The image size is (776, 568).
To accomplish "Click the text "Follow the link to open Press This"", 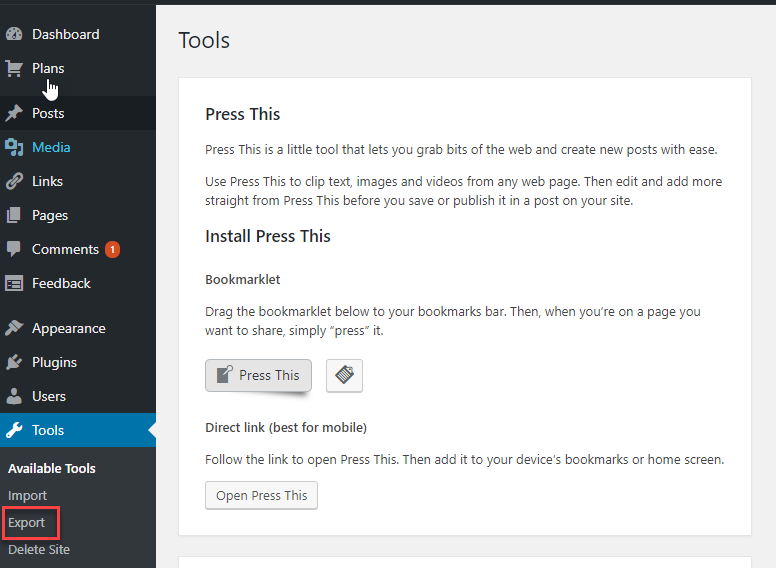I will 302,460.
